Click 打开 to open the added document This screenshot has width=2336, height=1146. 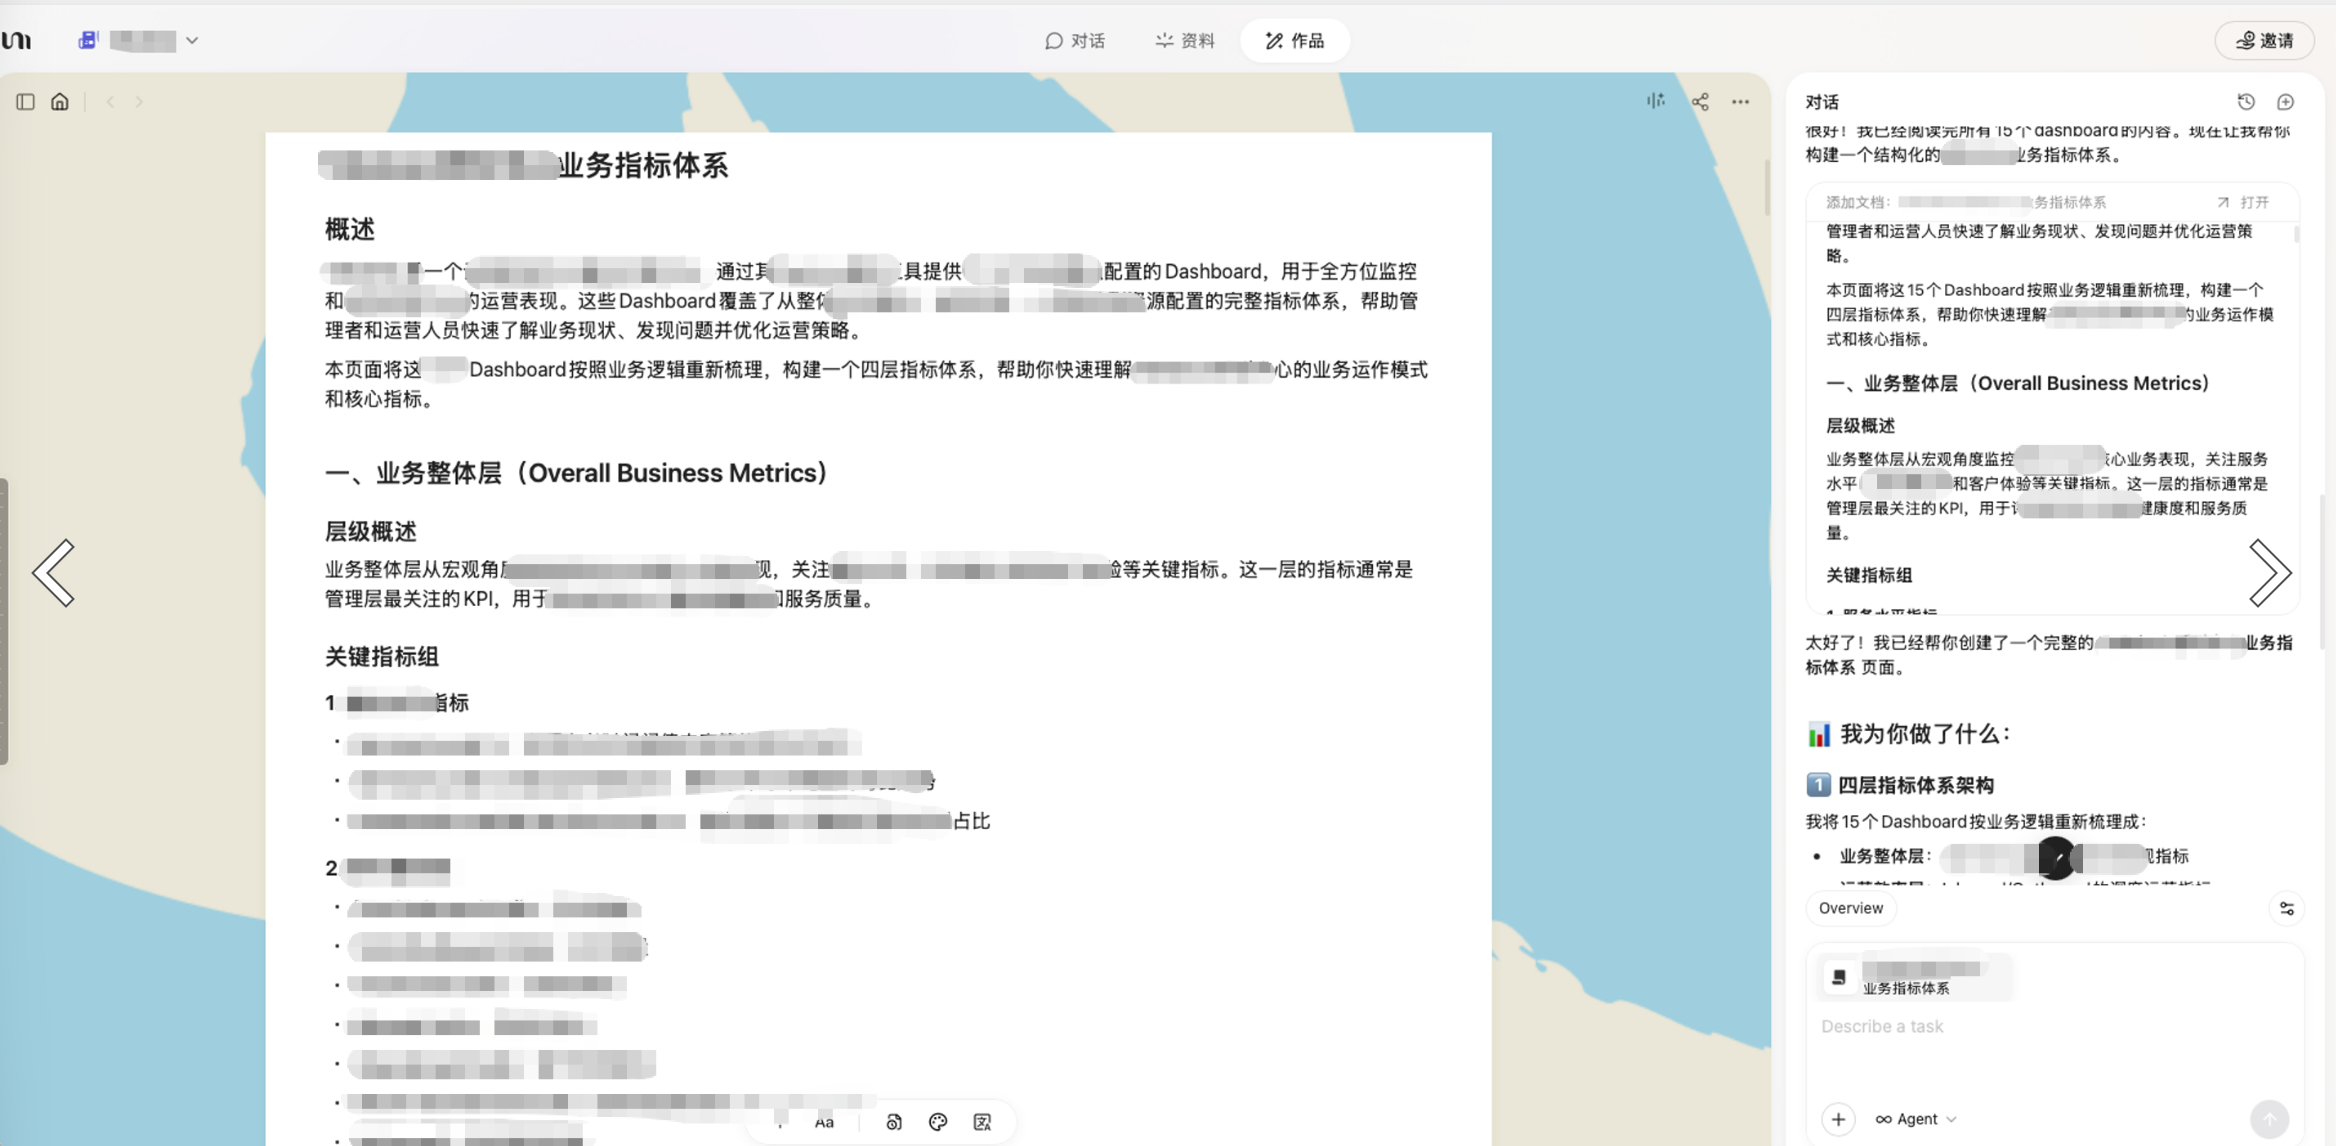(2254, 201)
